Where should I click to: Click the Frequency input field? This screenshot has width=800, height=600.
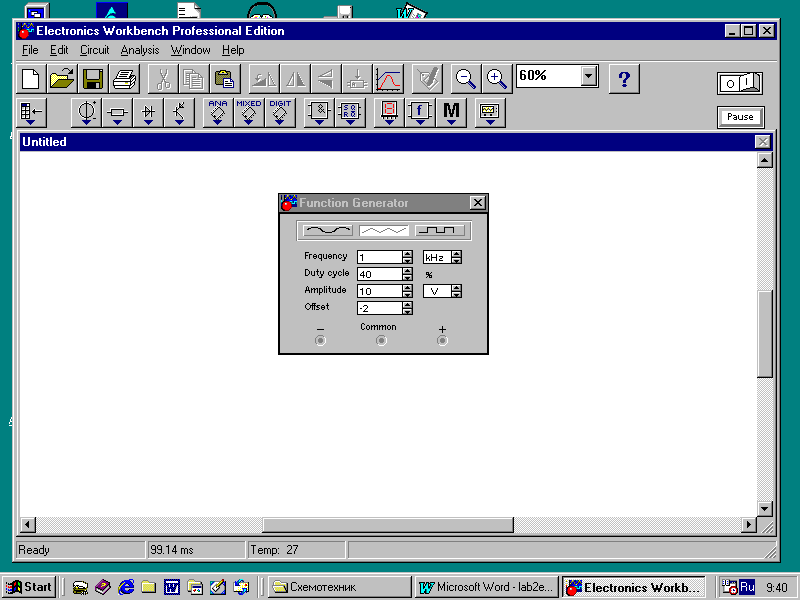coord(380,257)
